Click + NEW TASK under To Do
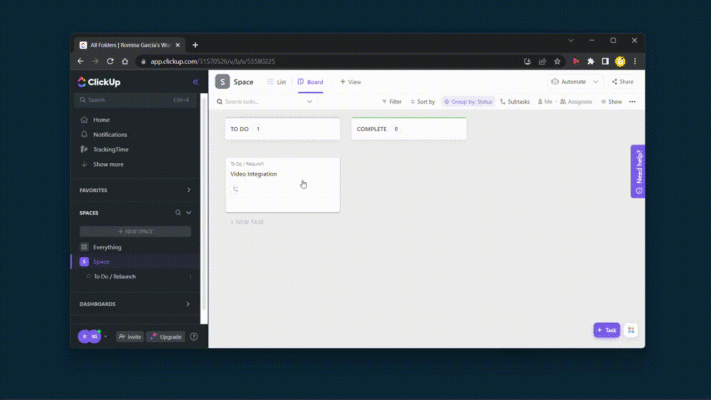Image resolution: width=711 pixels, height=400 pixels. pyautogui.click(x=247, y=222)
